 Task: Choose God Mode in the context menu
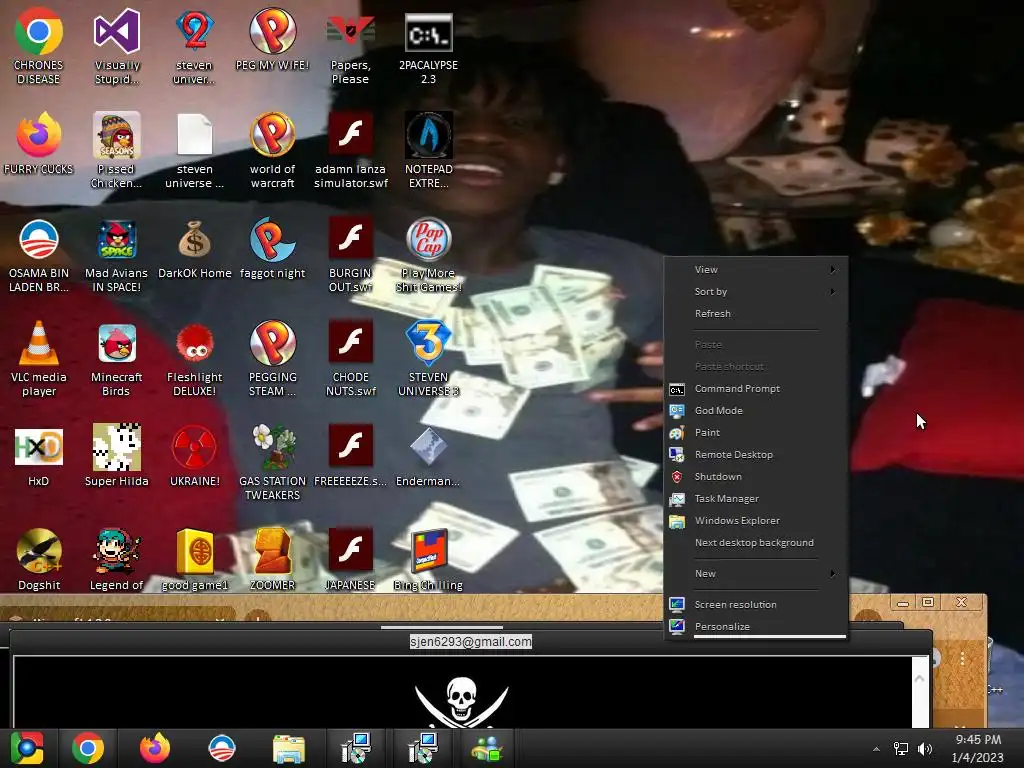pos(756,410)
